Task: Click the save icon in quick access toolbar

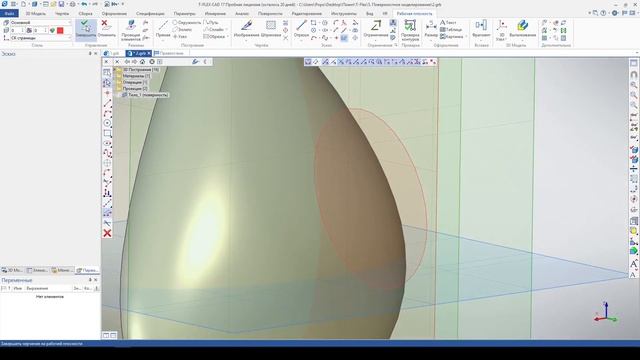Action: (x=61, y=4)
